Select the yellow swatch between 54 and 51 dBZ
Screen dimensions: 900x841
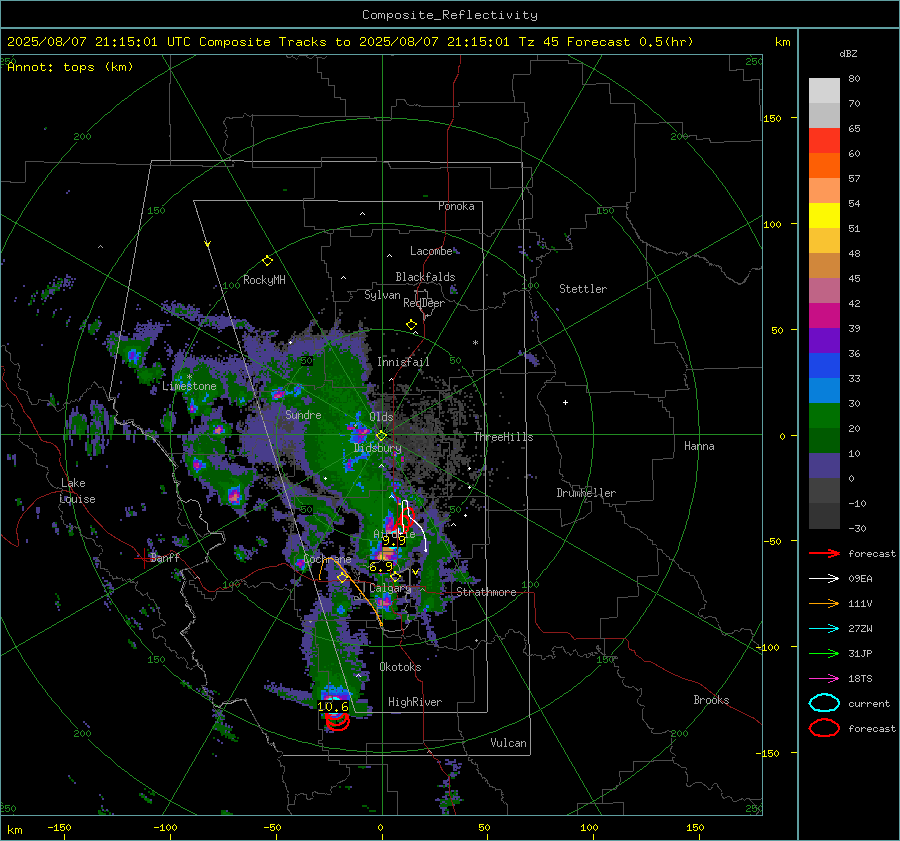824,216
